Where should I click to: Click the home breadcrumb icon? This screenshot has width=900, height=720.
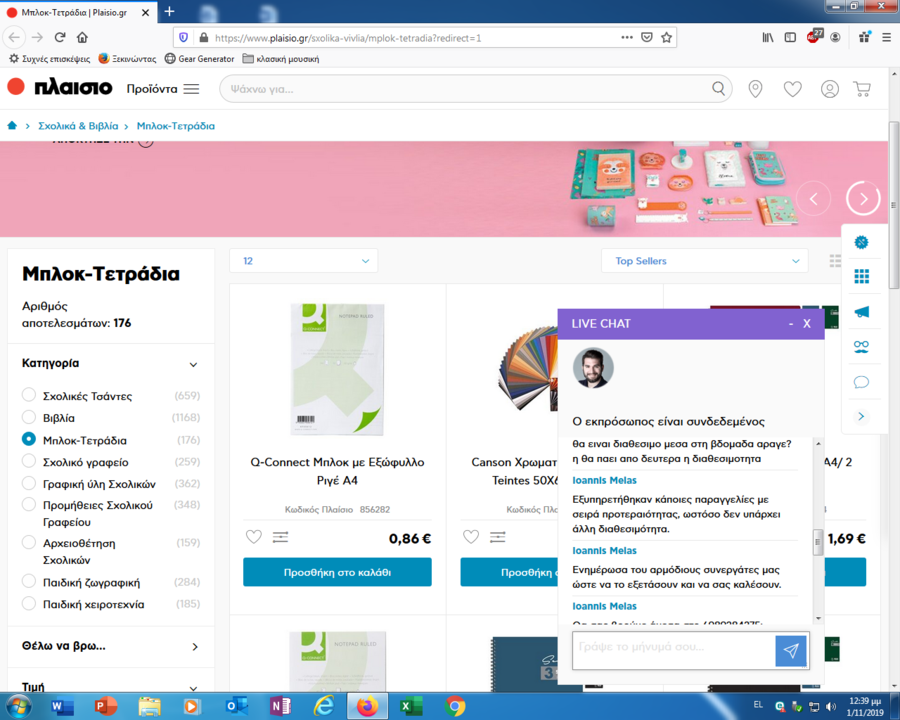(12, 126)
